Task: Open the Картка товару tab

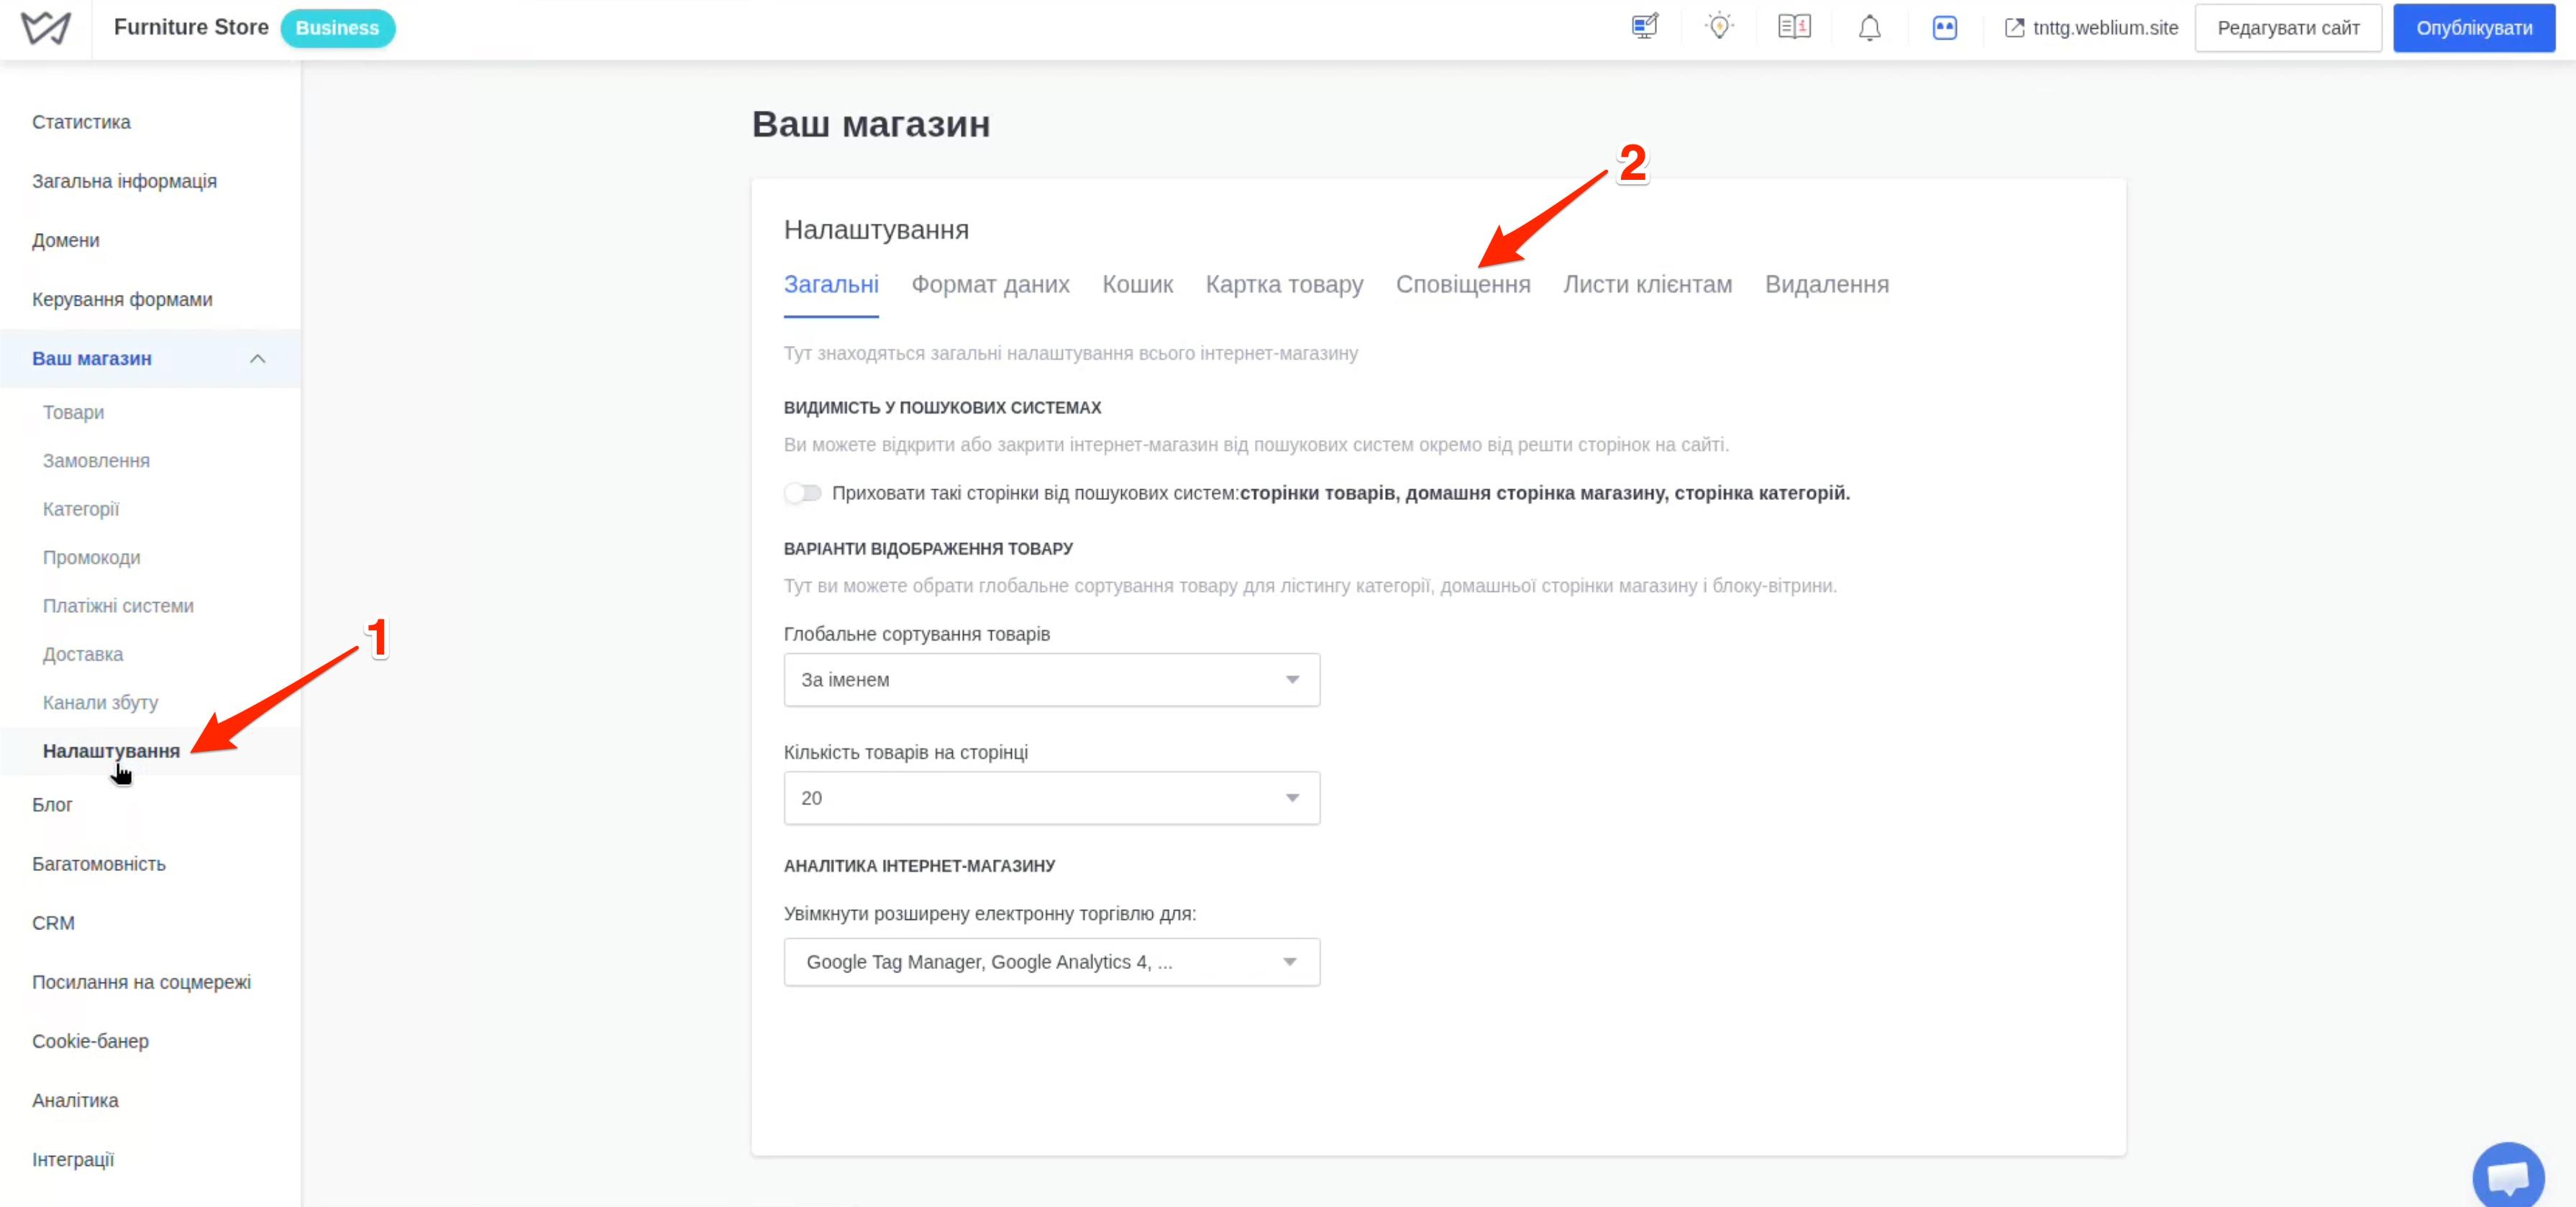Action: point(1284,285)
